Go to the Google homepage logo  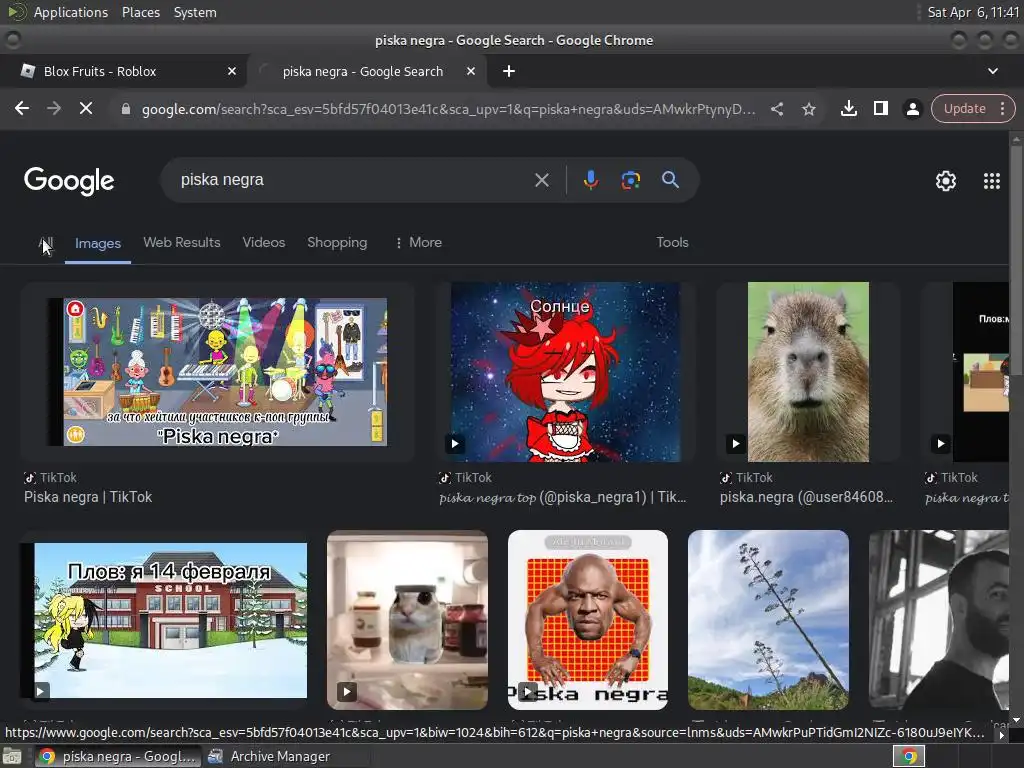click(x=69, y=181)
